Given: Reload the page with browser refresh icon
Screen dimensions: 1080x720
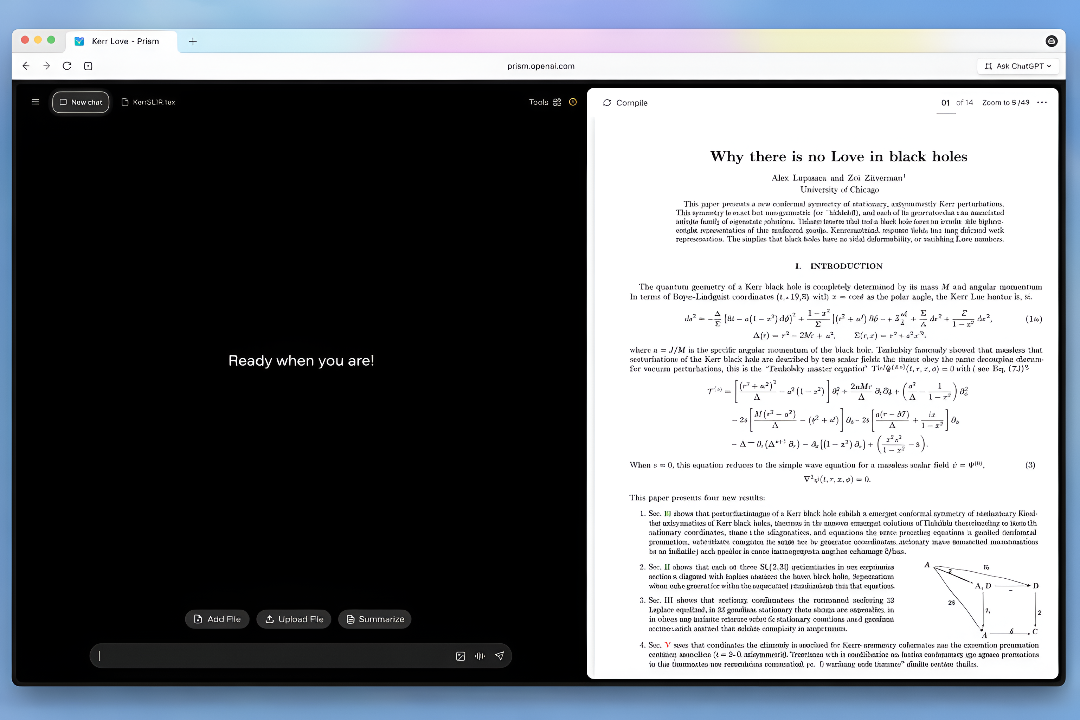Looking at the screenshot, I should click(x=67, y=66).
